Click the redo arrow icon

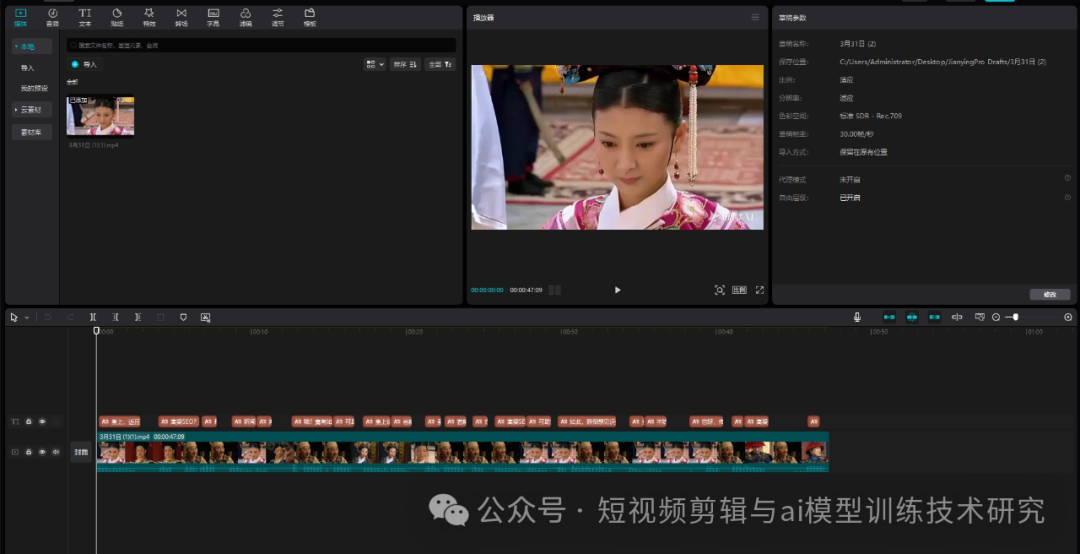click(70, 317)
